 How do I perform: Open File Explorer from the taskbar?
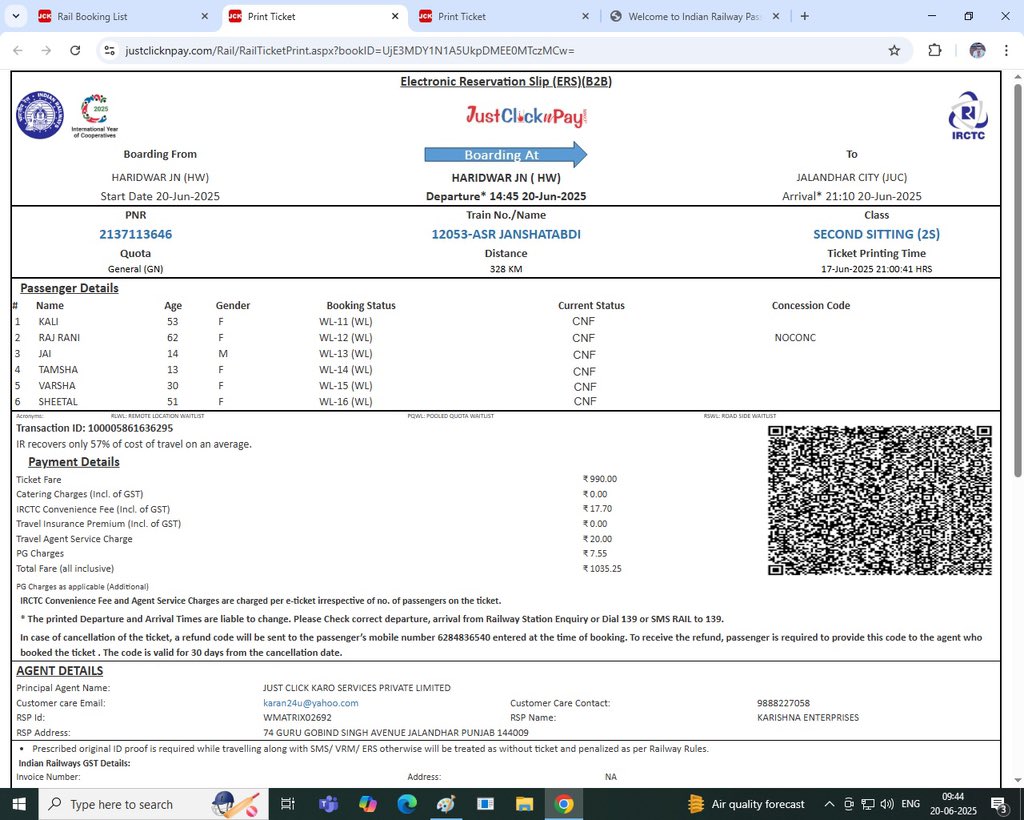(x=524, y=804)
